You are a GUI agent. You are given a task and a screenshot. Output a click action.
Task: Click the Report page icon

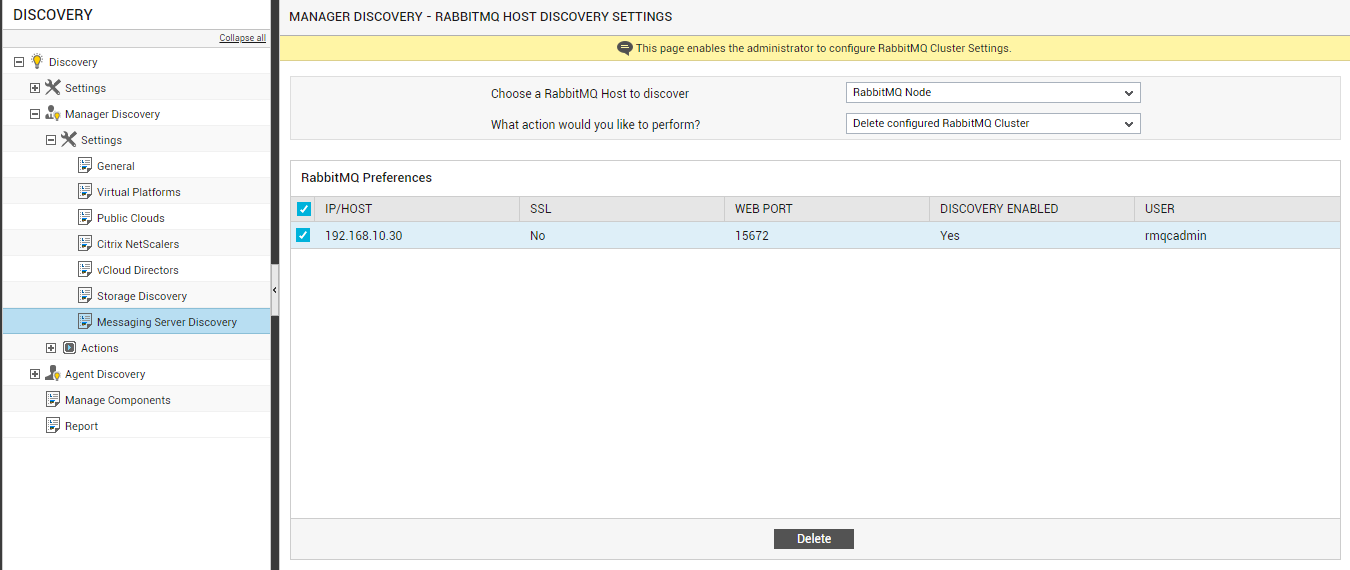(53, 425)
